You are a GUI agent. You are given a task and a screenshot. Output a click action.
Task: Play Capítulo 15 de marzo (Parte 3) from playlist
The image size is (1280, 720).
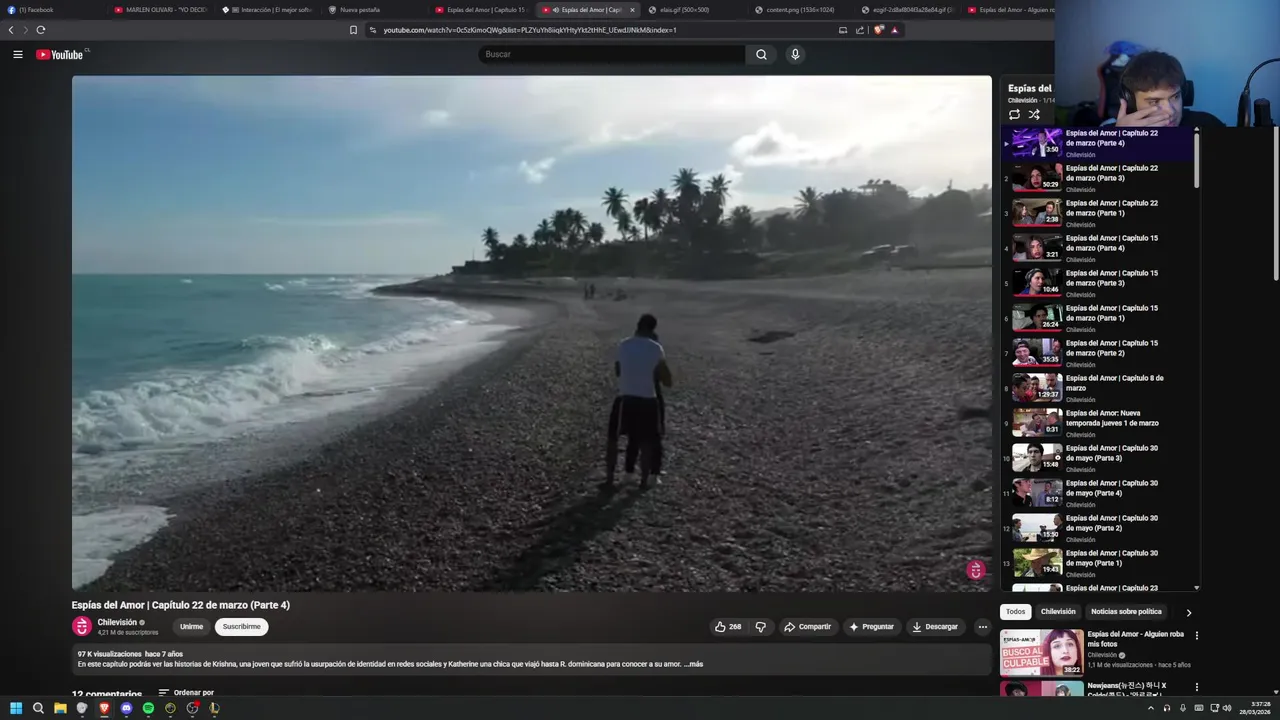(x=1100, y=283)
